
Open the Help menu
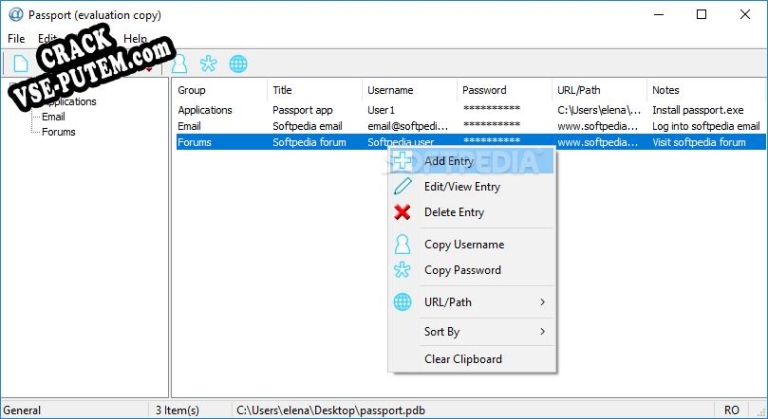click(x=135, y=38)
